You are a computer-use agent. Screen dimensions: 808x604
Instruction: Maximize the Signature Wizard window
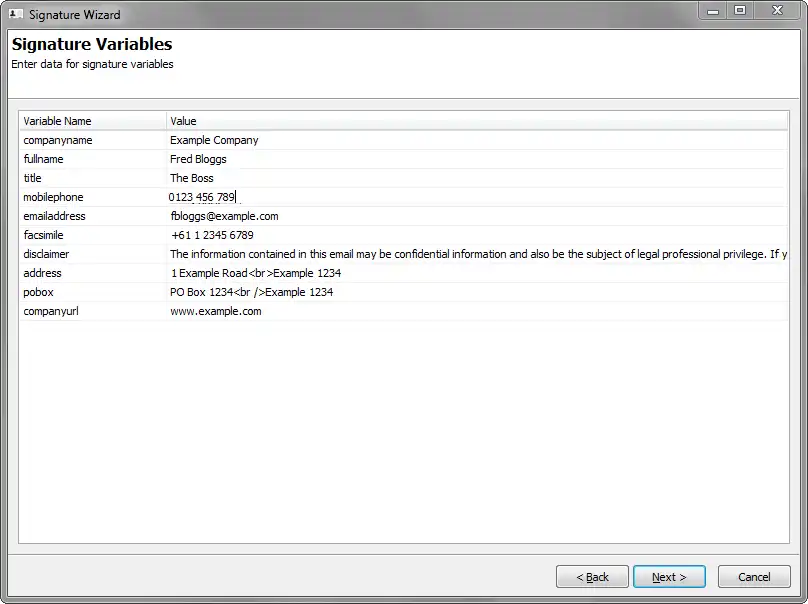(740, 11)
